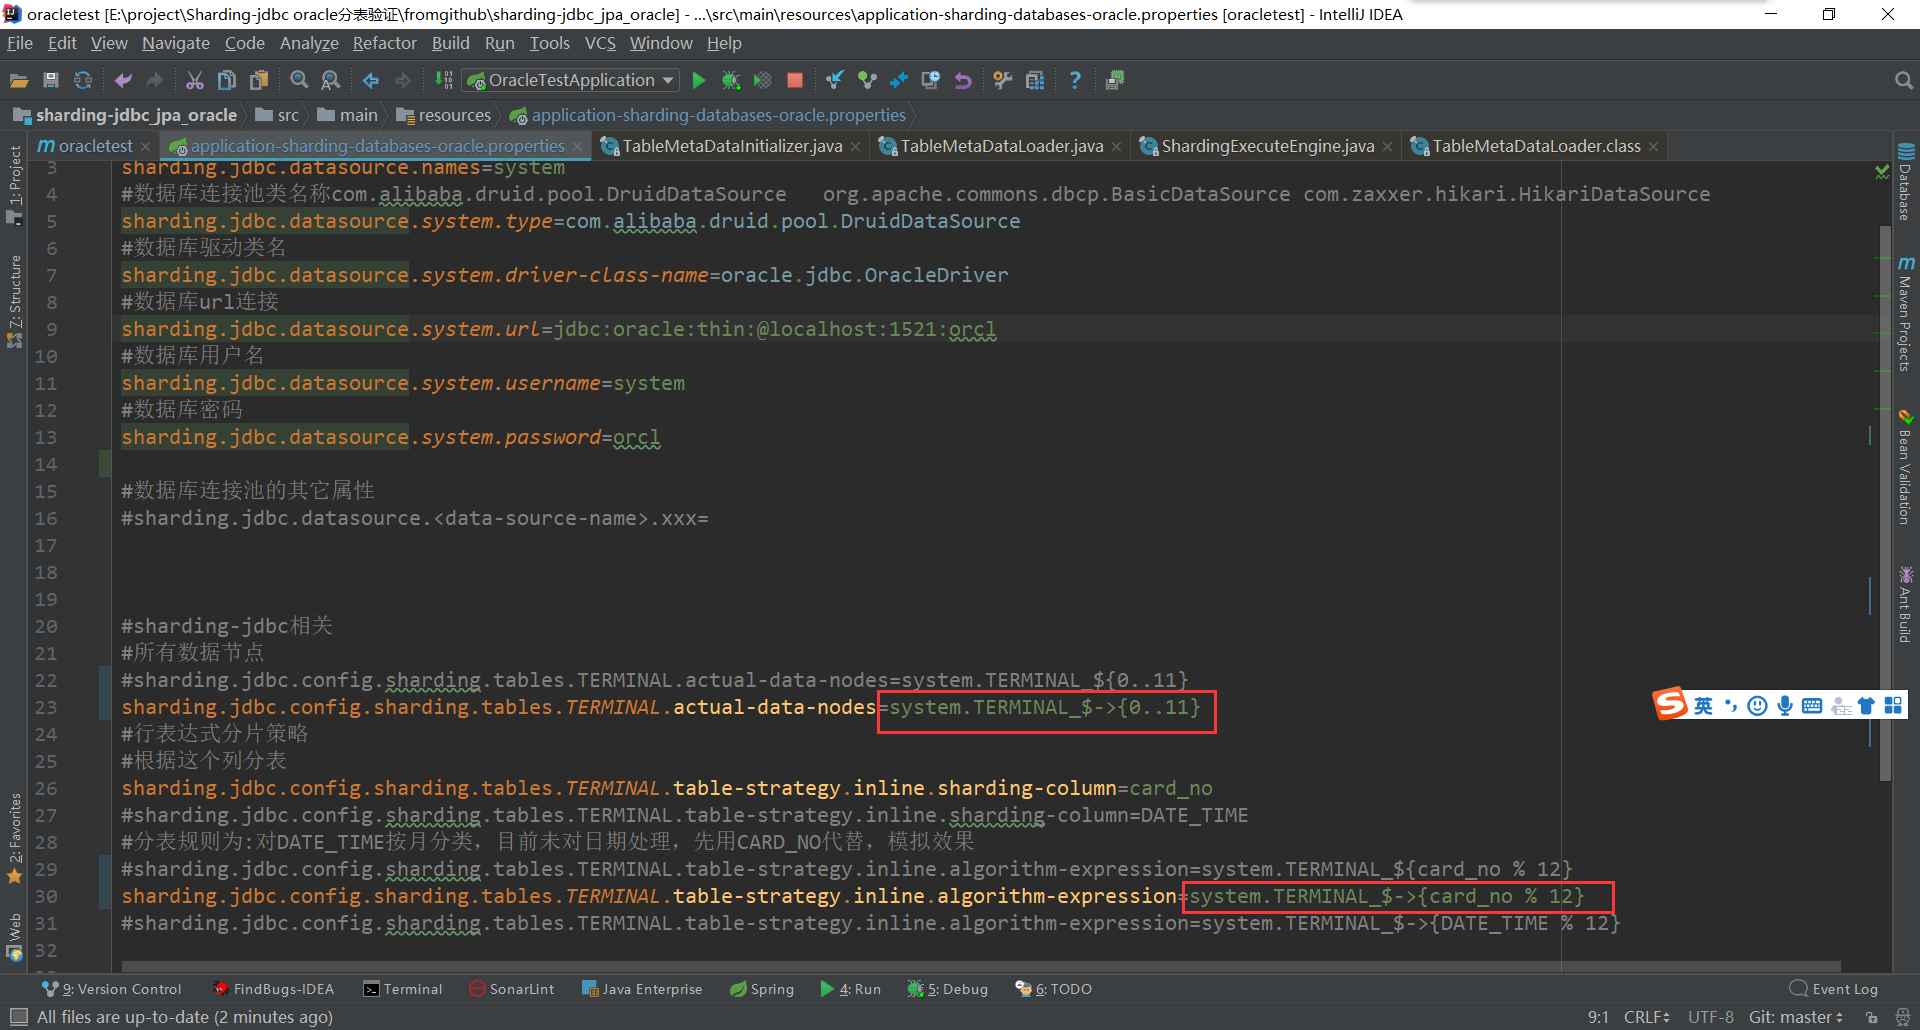Viewport: 1920px width, 1030px height.
Task: Click the Debug icon in the toolbar
Action: [731, 80]
